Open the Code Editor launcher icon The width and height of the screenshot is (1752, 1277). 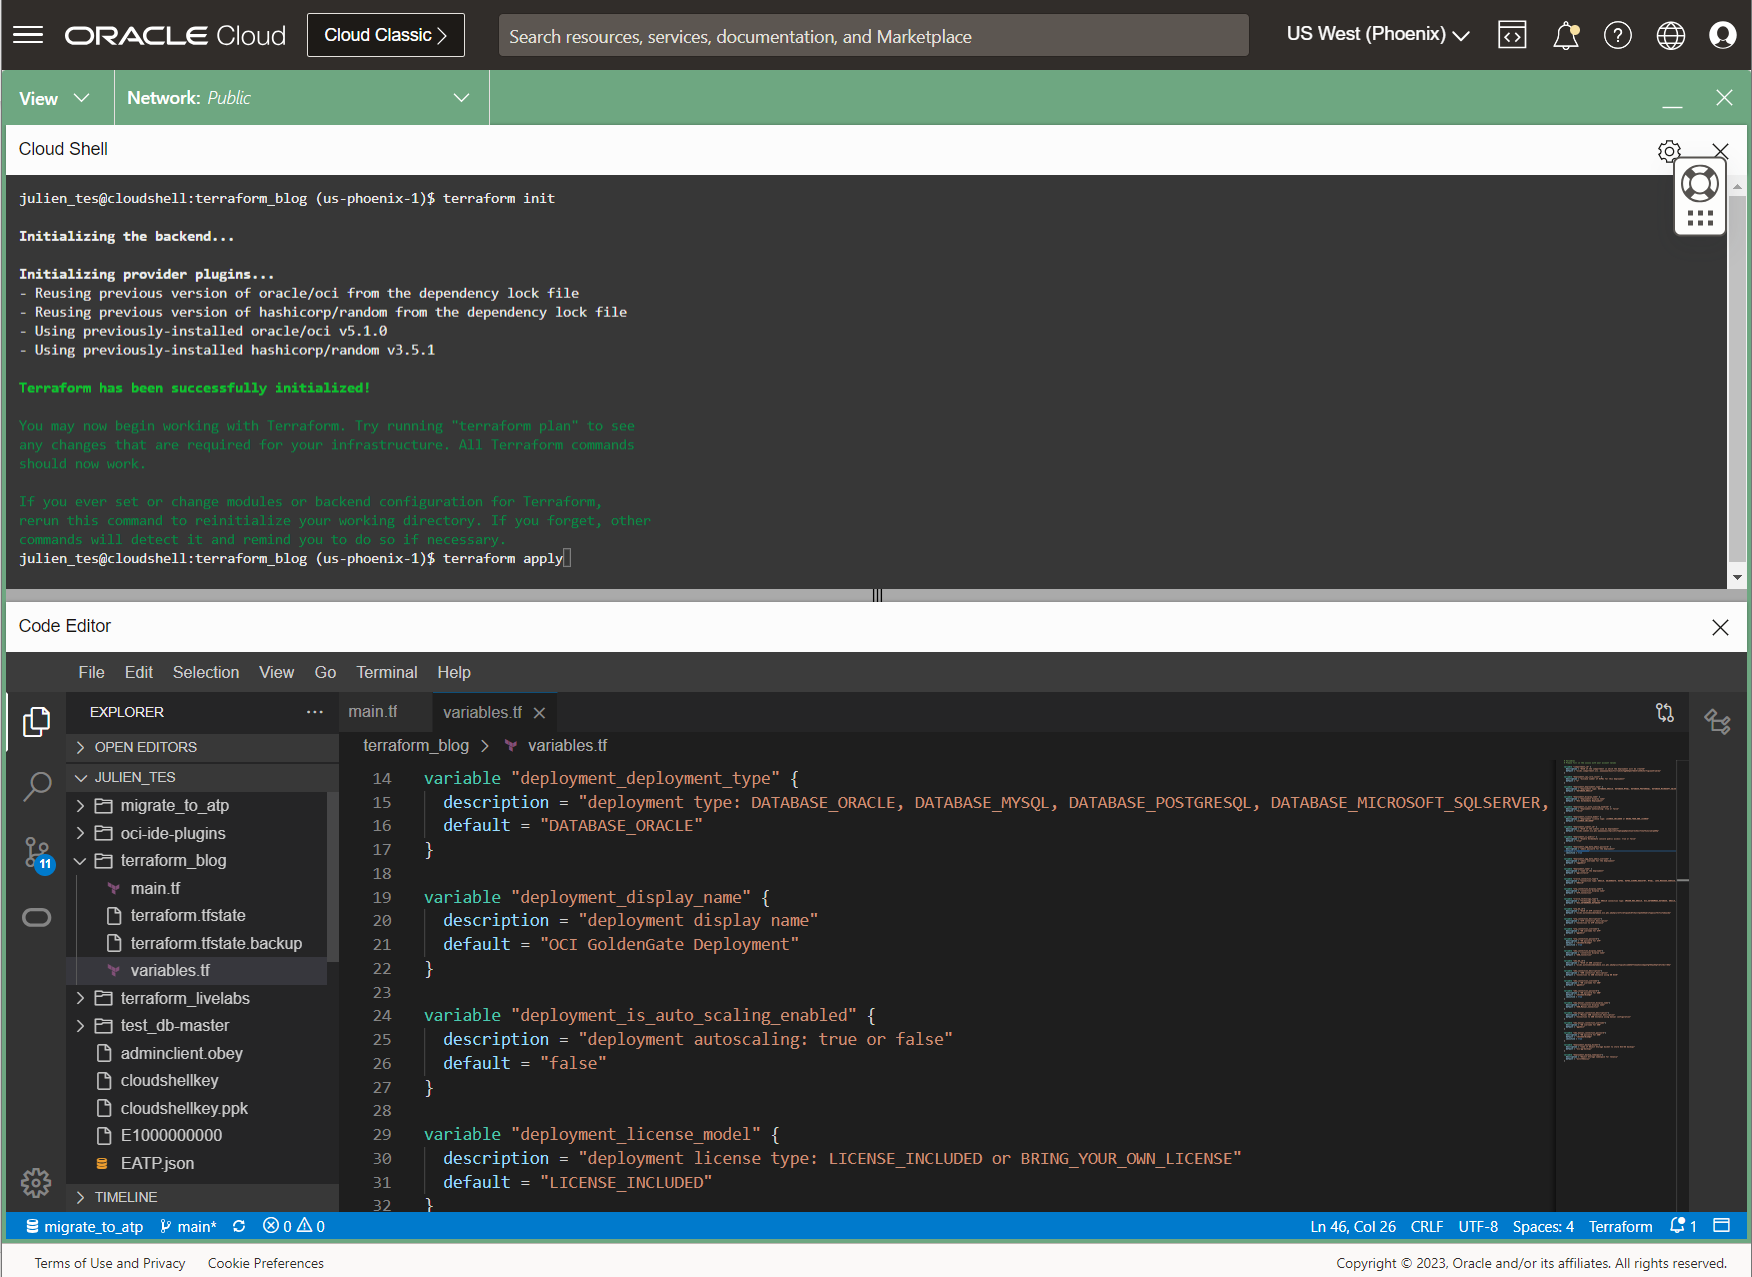tap(1512, 35)
